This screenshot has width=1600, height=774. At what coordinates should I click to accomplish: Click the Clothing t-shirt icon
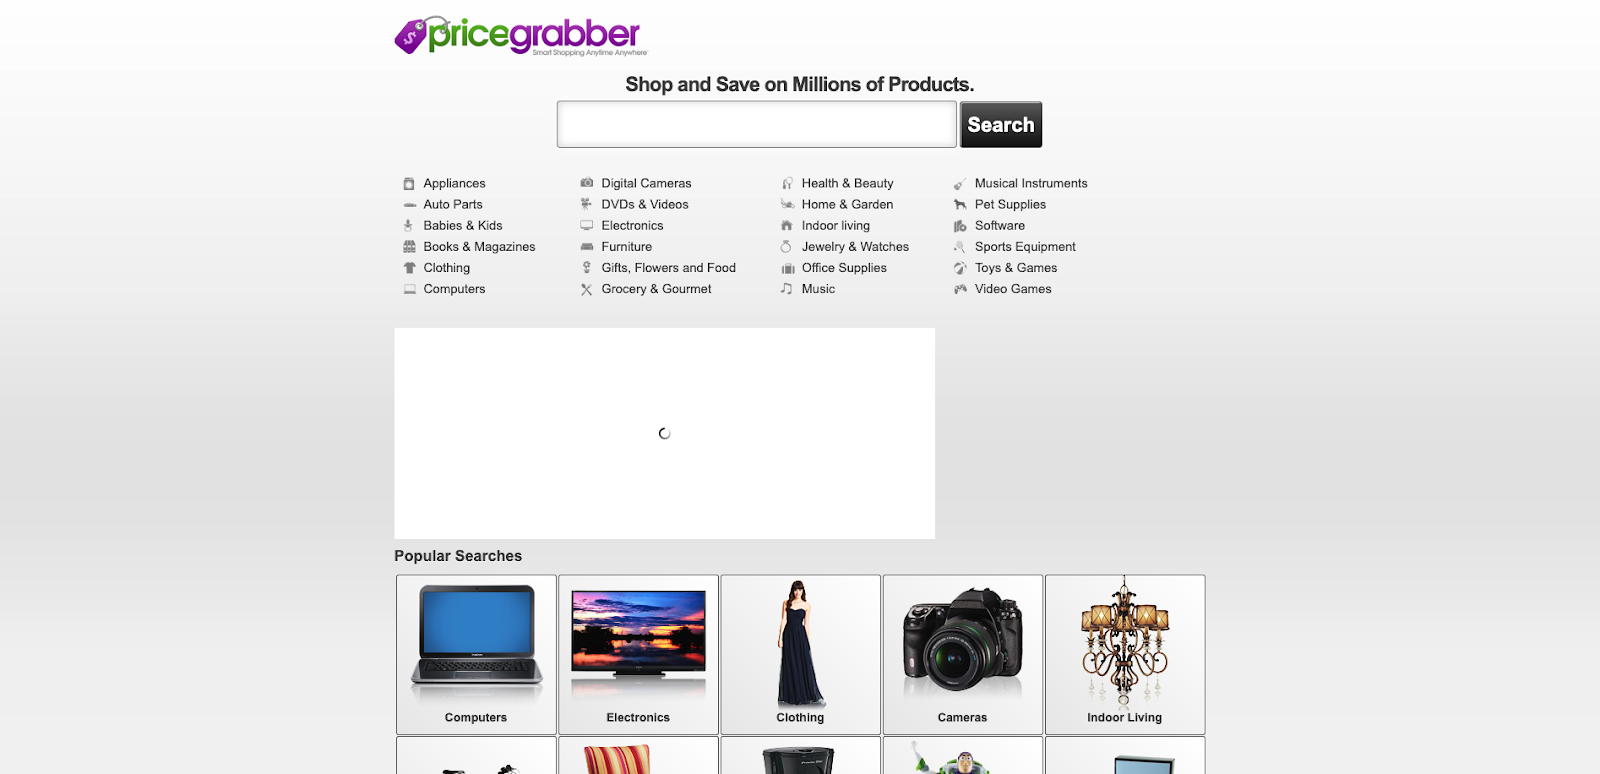409,268
